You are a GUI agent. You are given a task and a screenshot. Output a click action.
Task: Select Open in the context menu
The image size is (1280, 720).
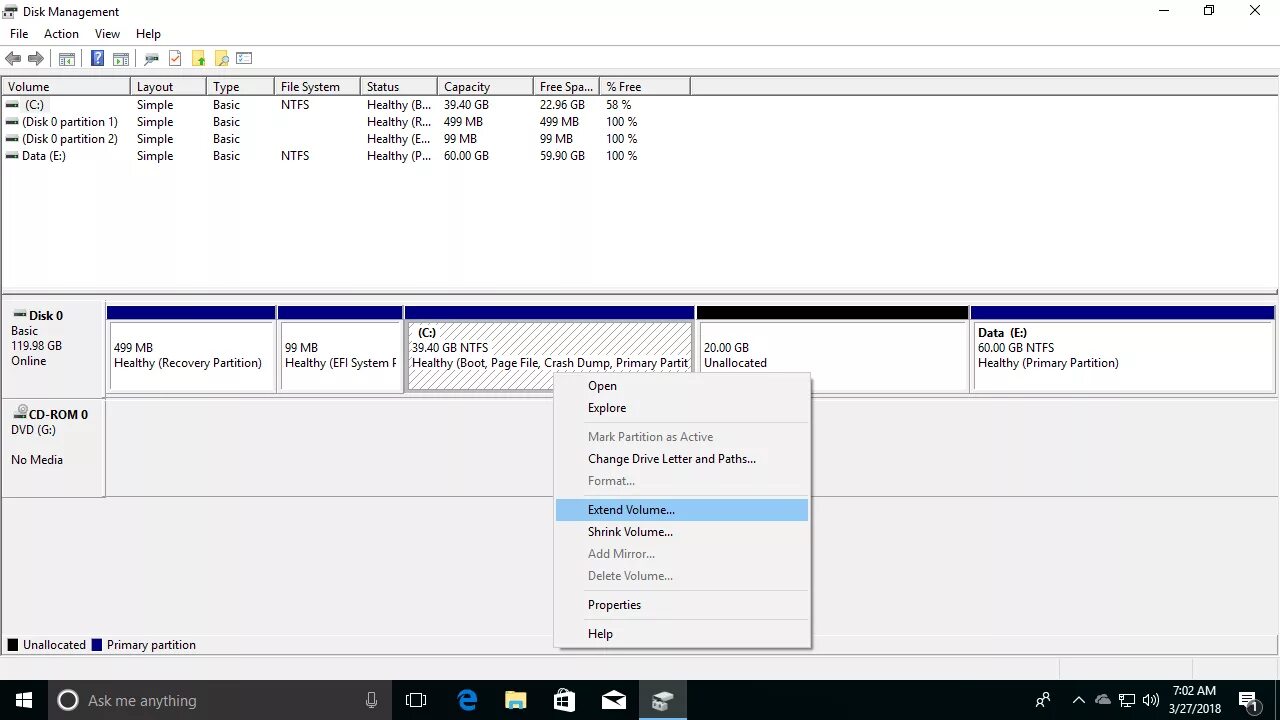pyautogui.click(x=682, y=386)
